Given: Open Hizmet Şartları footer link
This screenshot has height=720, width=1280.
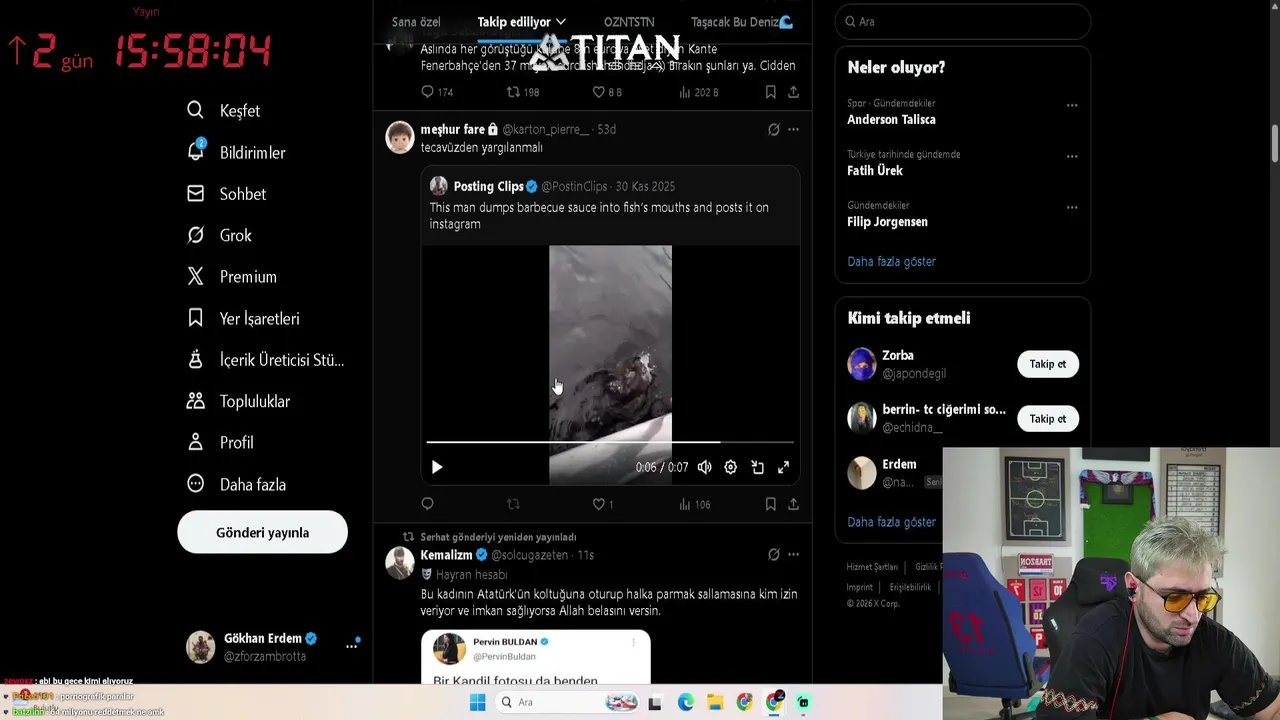Looking at the screenshot, I should 872,567.
